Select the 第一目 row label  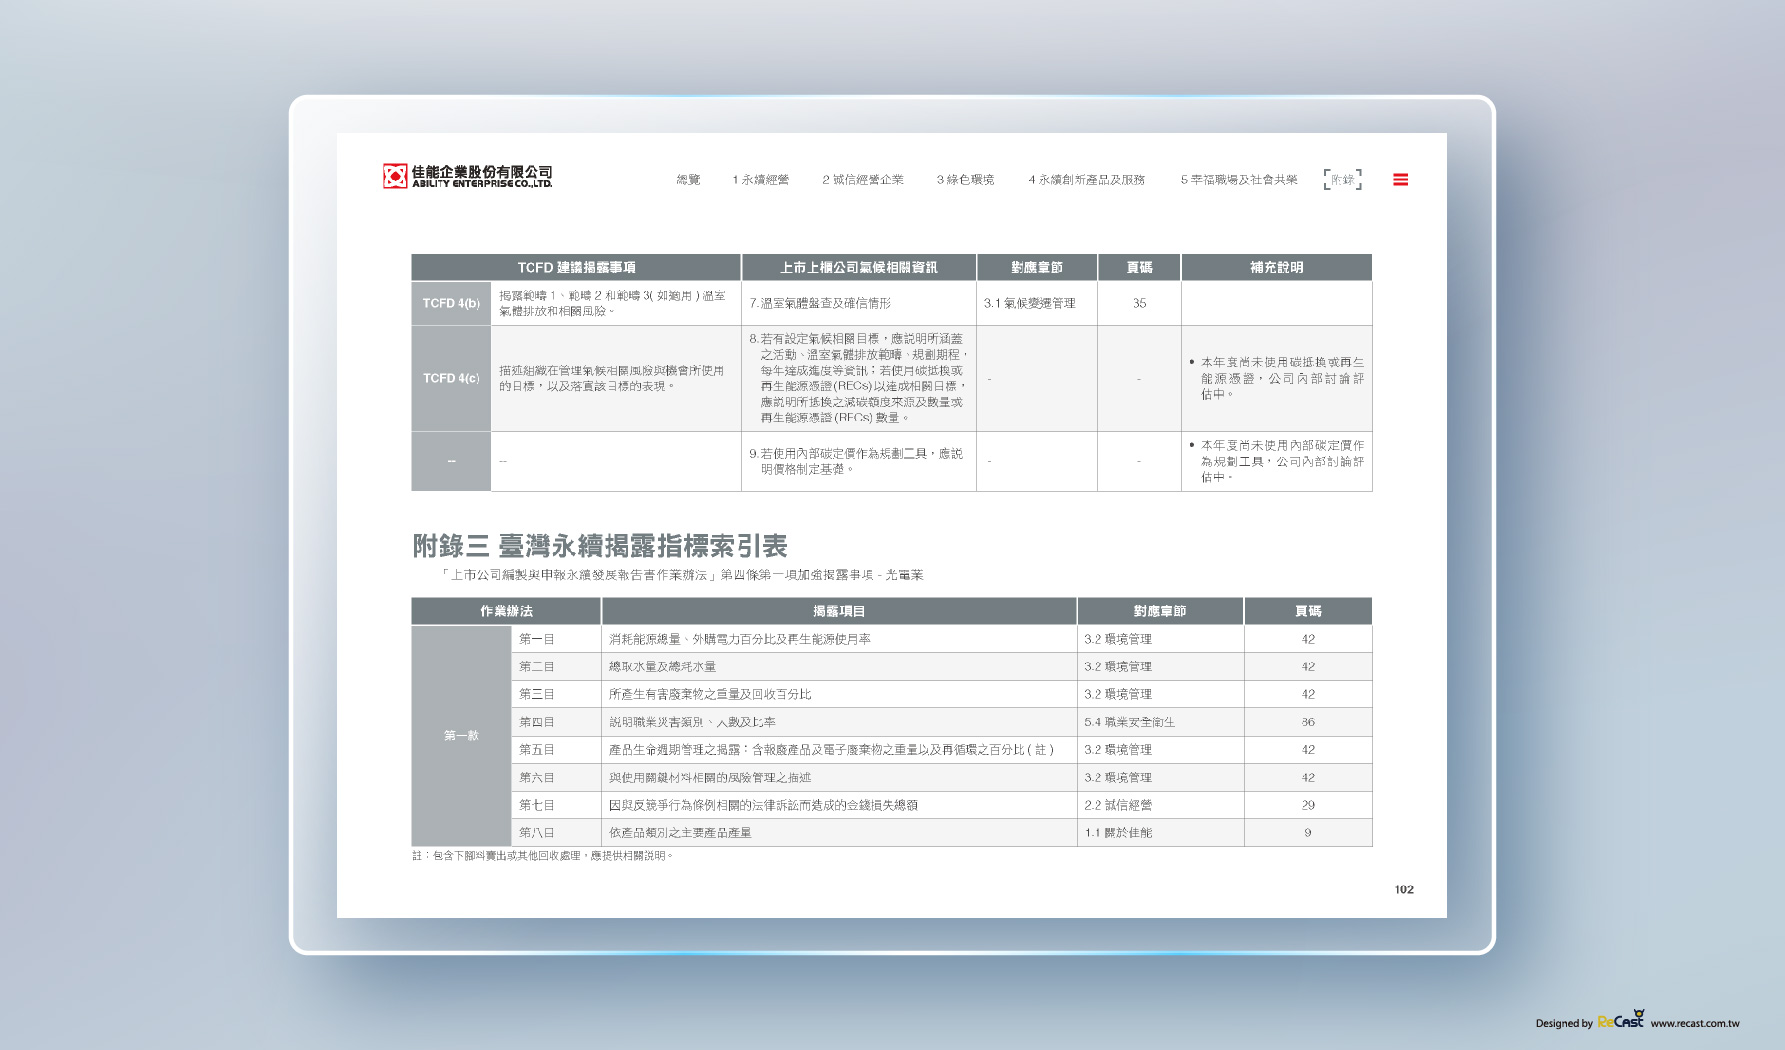coord(556,639)
